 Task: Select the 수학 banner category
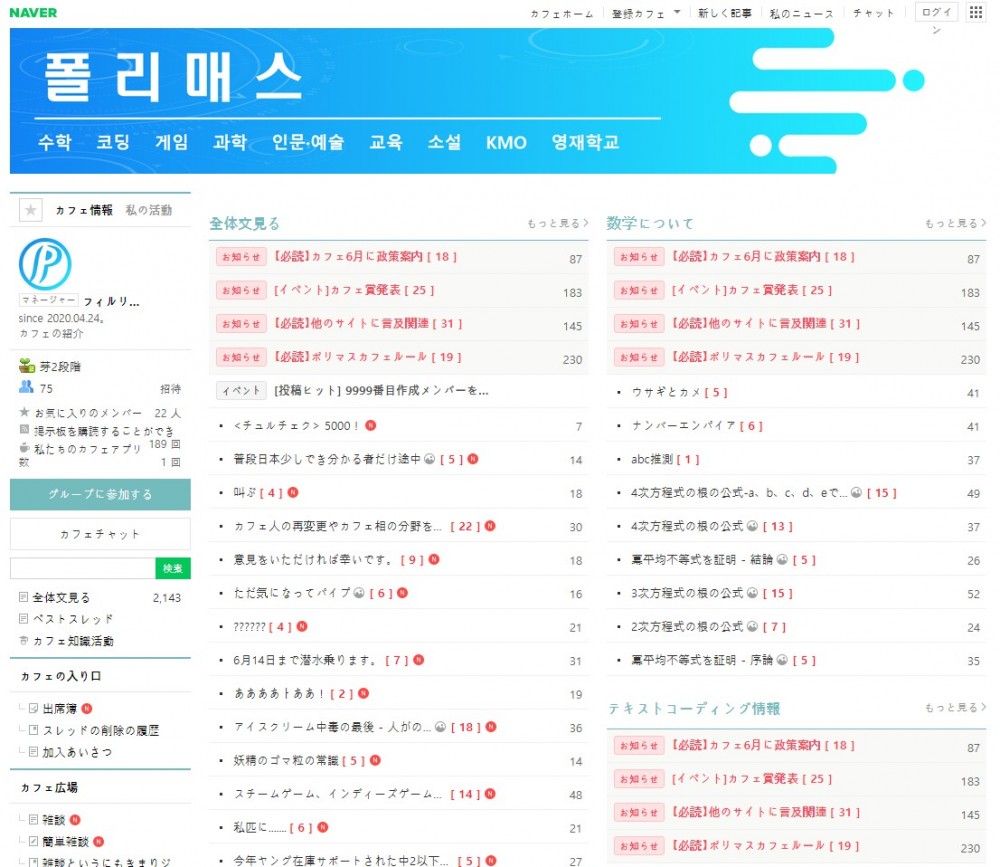[54, 142]
